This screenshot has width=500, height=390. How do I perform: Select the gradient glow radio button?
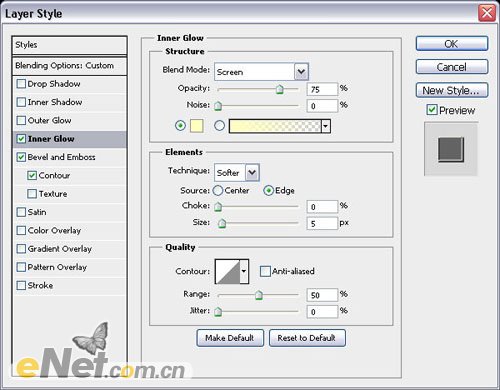pos(219,126)
